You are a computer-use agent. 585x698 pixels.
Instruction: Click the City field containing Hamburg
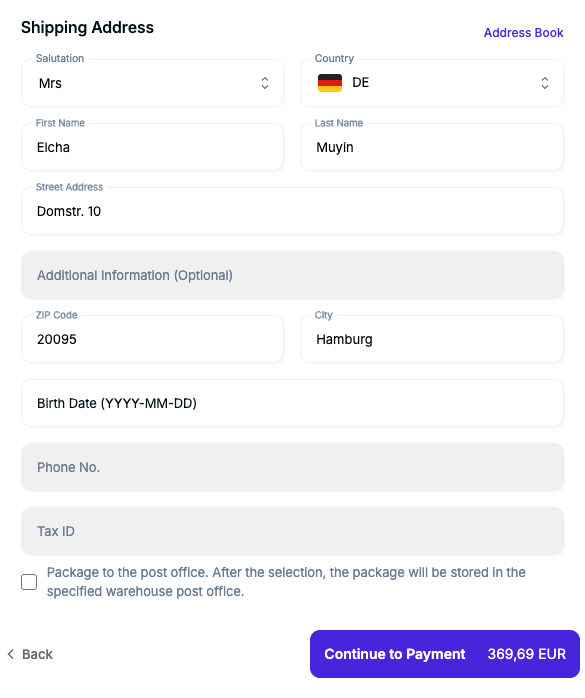pos(432,339)
